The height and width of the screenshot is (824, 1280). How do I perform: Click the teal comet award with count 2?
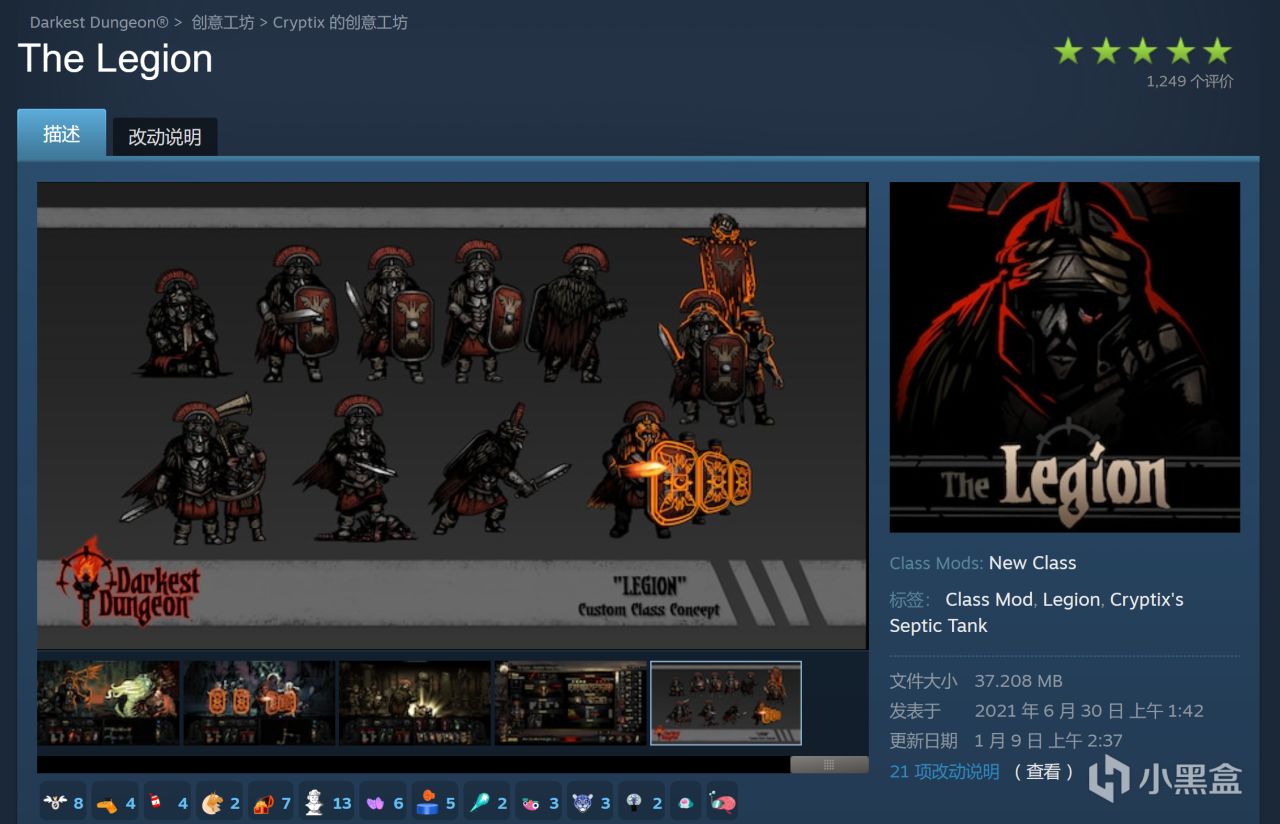[487, 802]
